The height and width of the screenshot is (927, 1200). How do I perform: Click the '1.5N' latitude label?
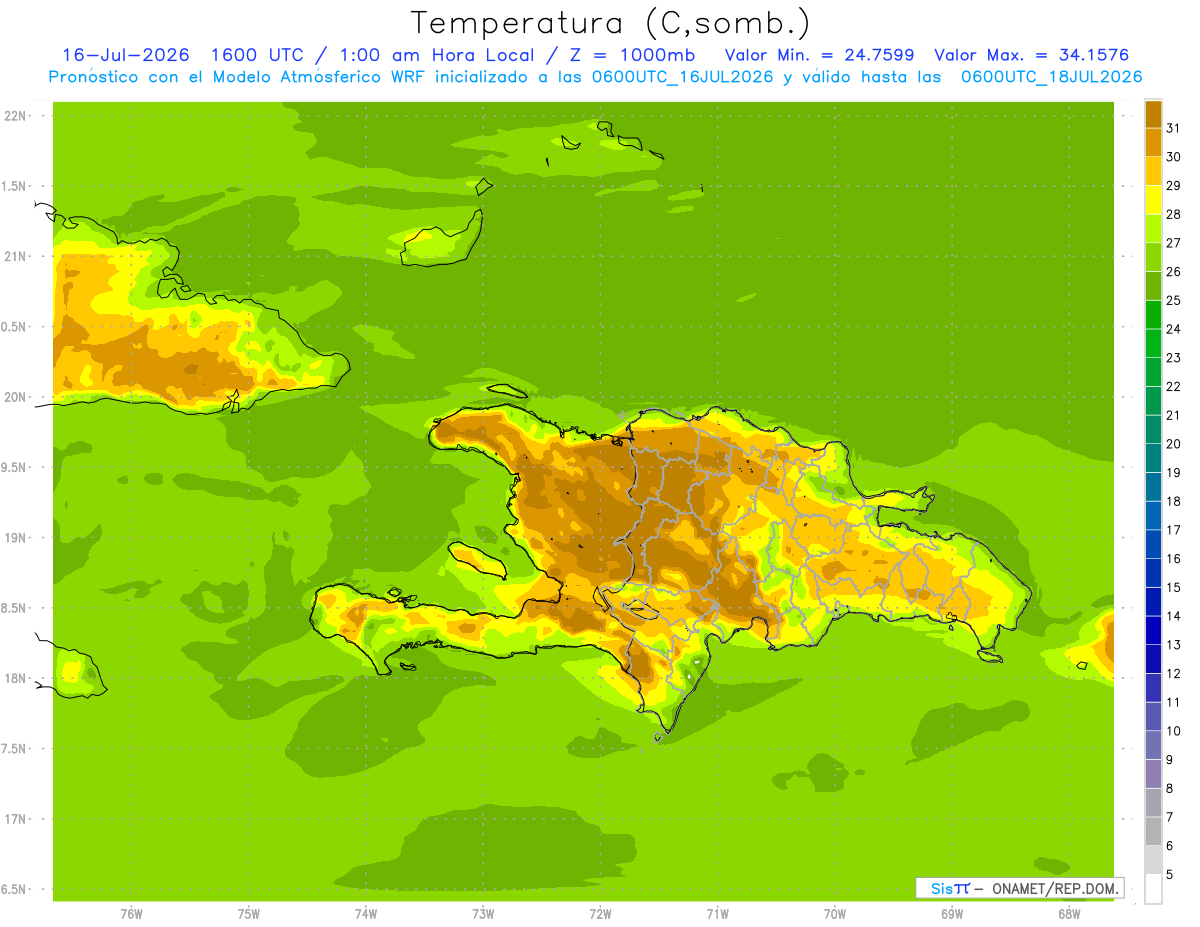(15, 186)
